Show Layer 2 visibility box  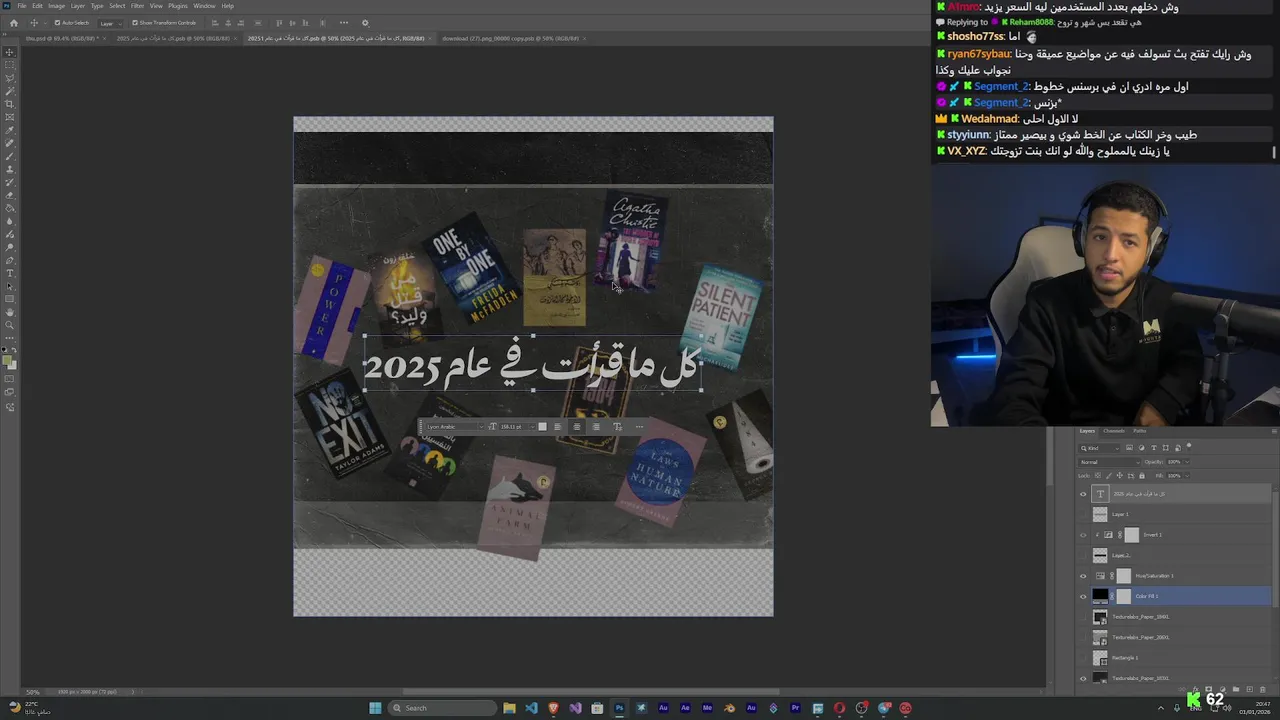pyautogui.click(x=1082, y=555)
